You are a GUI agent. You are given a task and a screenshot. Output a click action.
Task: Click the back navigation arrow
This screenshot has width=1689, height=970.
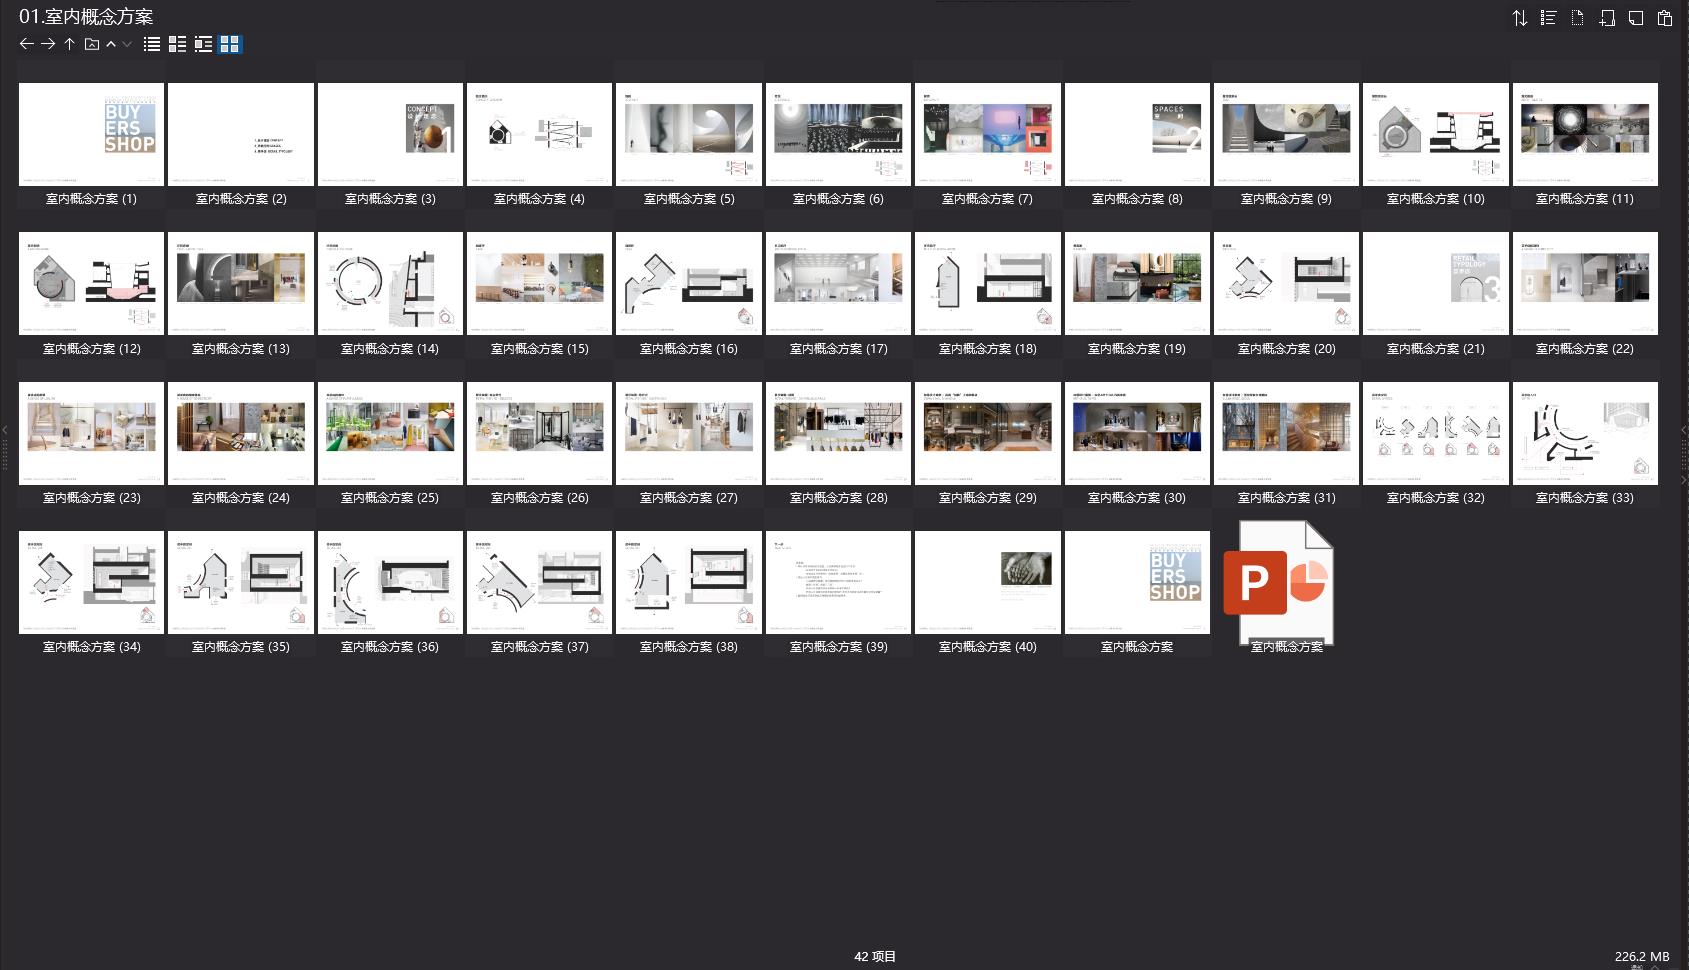click(27, 44)
